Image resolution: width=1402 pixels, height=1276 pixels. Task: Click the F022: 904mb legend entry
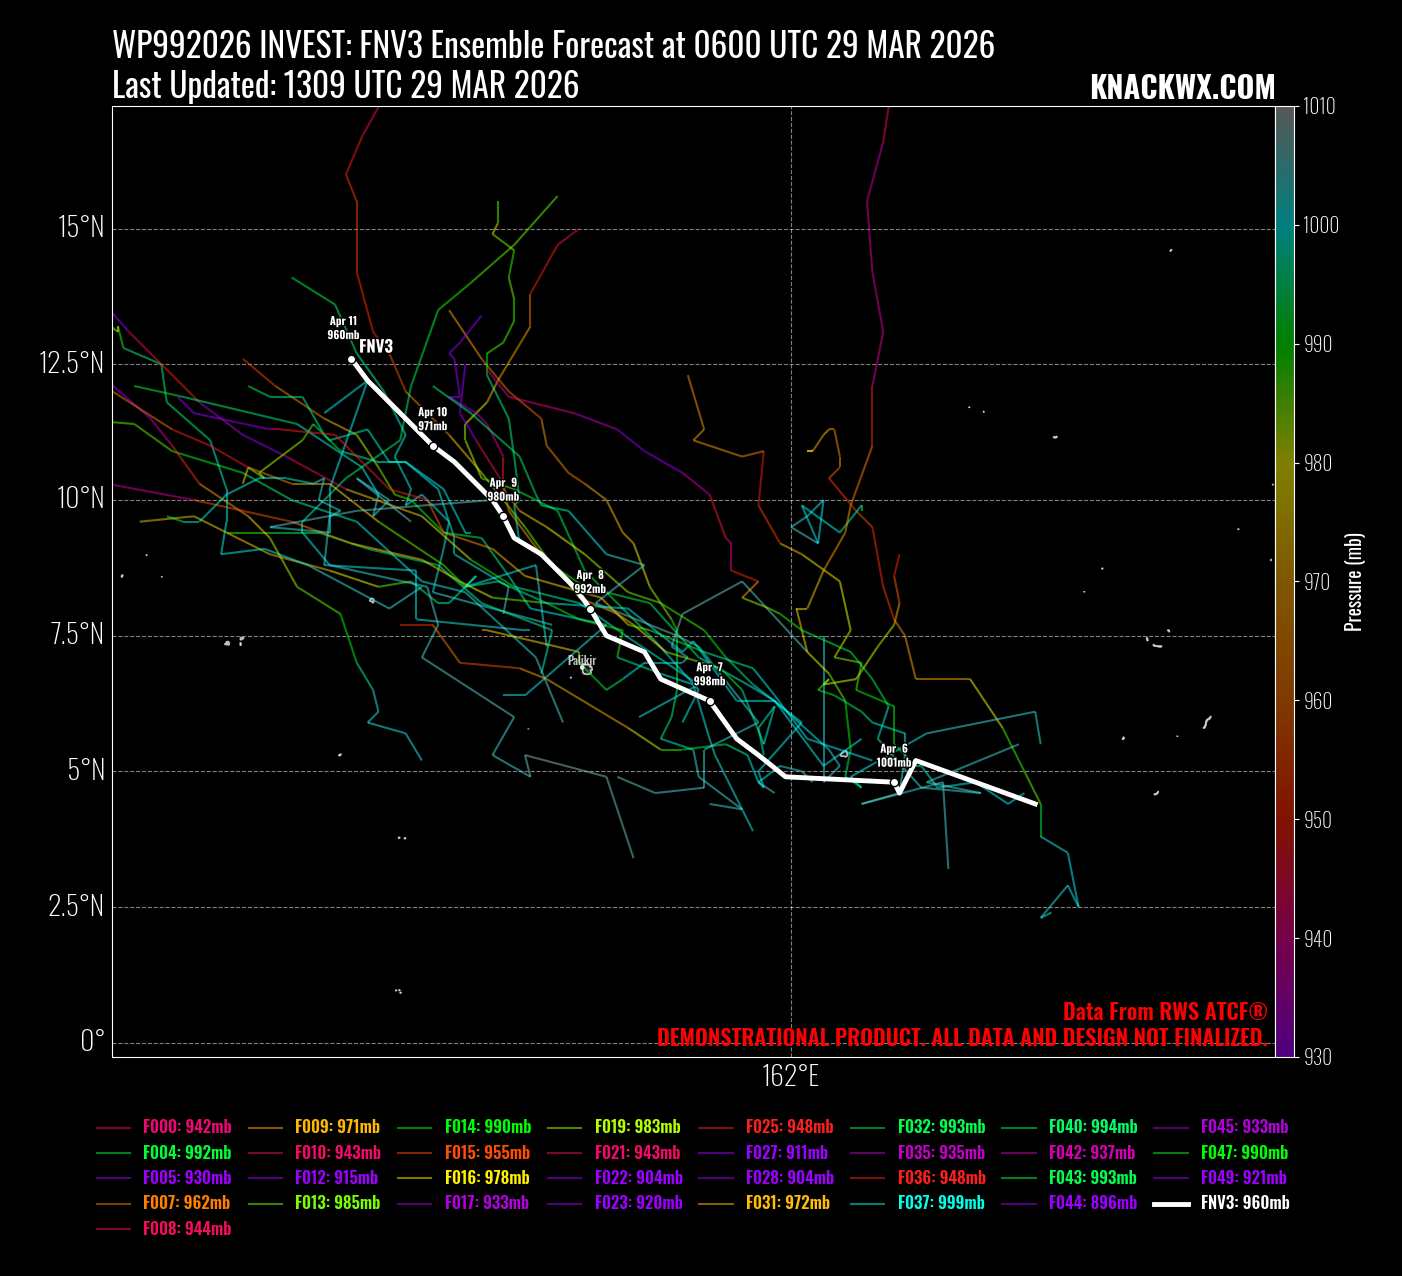coord(638,1178)
